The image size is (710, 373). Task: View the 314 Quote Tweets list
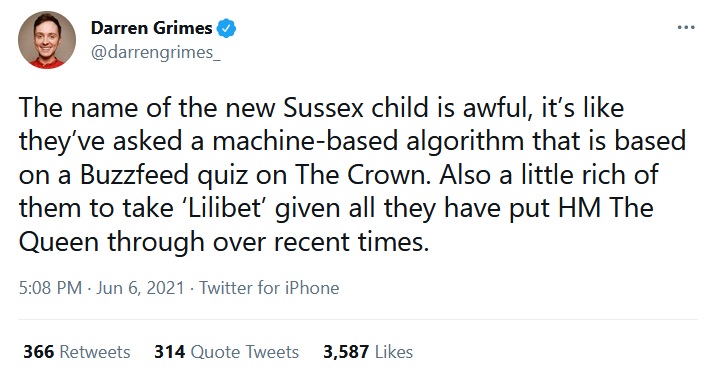click(226, 352)
